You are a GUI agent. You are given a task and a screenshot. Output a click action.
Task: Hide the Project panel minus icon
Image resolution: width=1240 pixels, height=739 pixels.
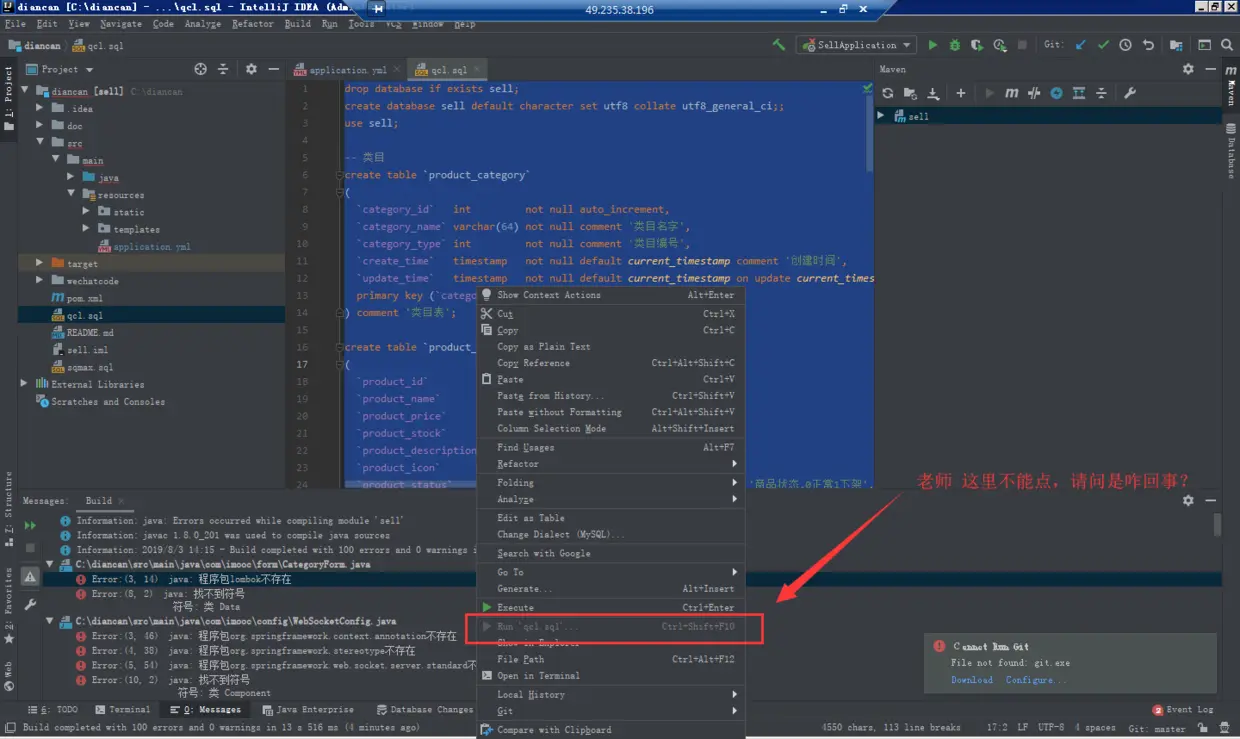[x=273, y=69]
